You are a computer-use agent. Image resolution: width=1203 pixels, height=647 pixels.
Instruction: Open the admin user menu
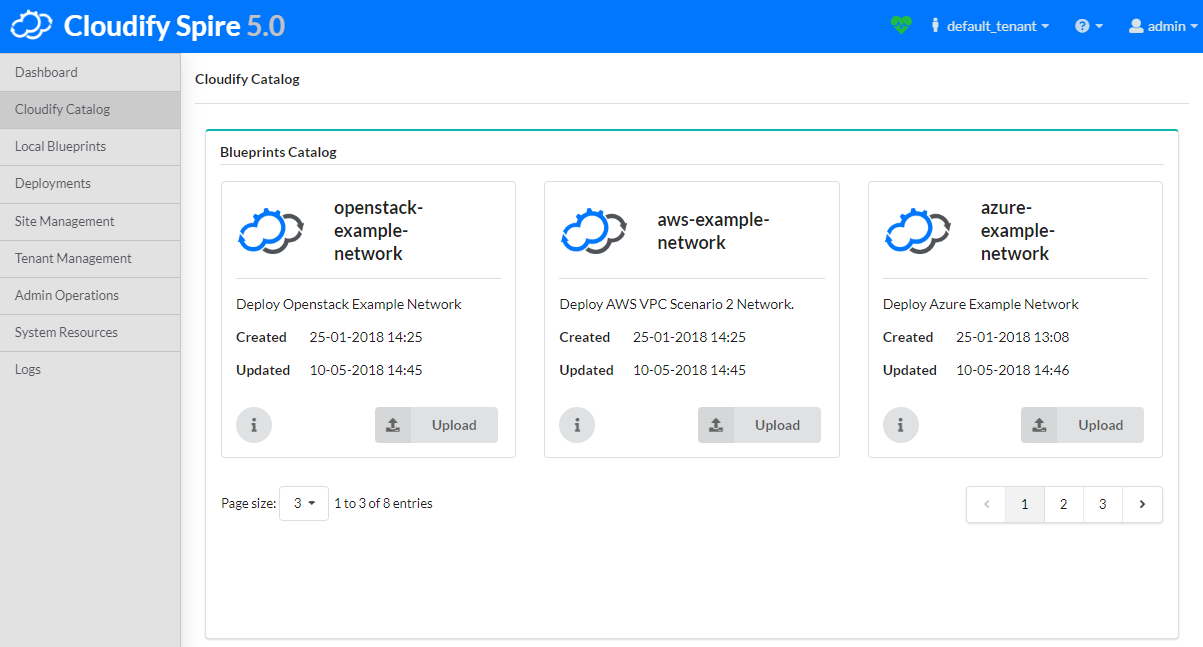[x=1162, y=27]
